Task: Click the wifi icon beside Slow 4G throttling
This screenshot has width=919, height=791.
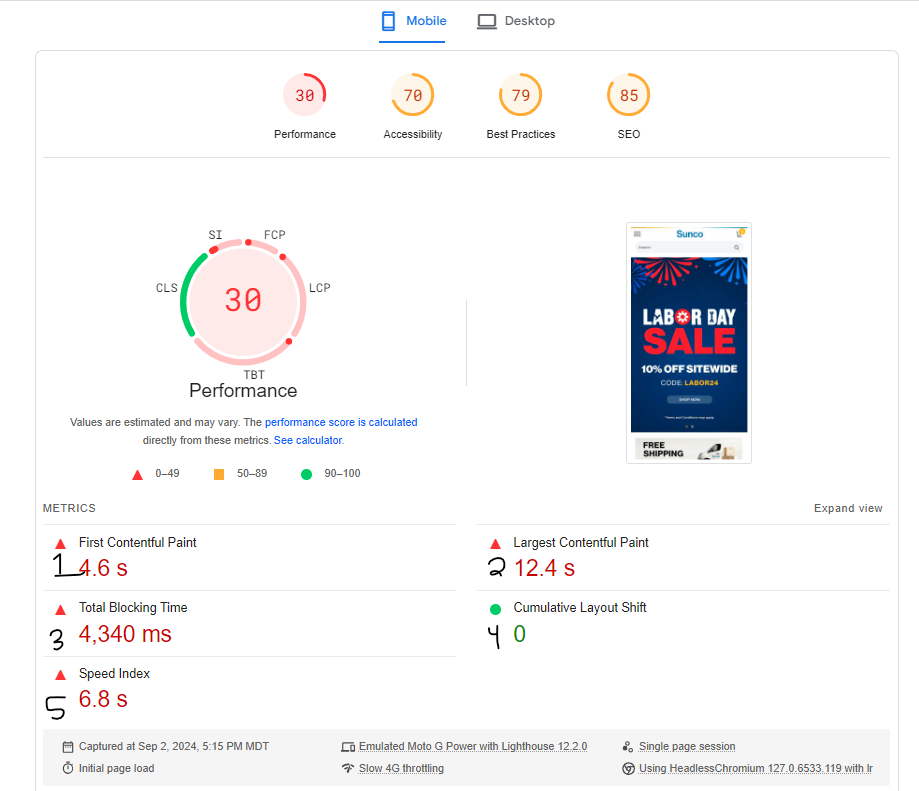Action: click(348, 768)
